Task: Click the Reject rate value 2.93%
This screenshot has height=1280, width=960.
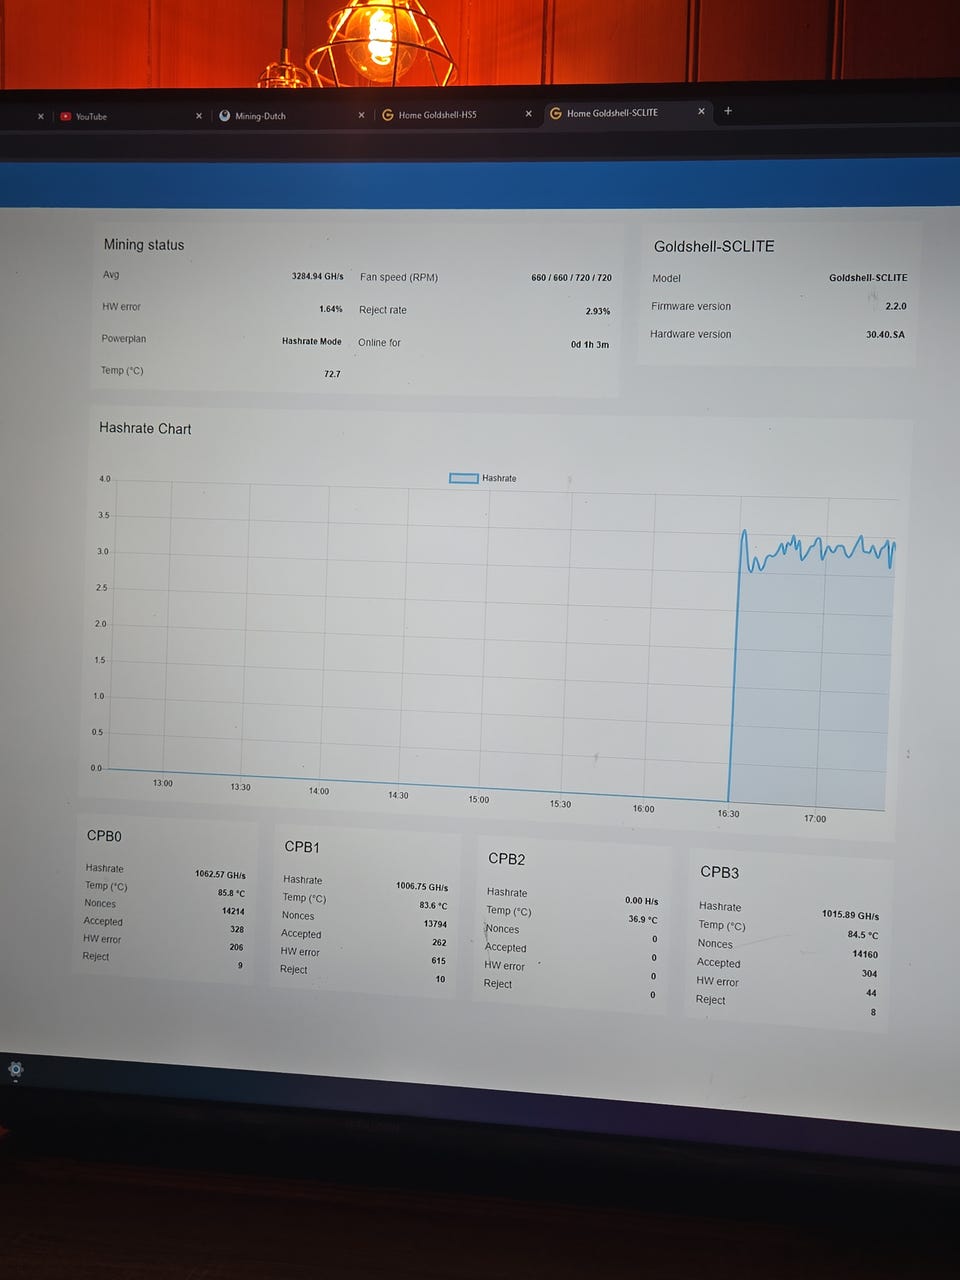Action: [x=597, y=311]
